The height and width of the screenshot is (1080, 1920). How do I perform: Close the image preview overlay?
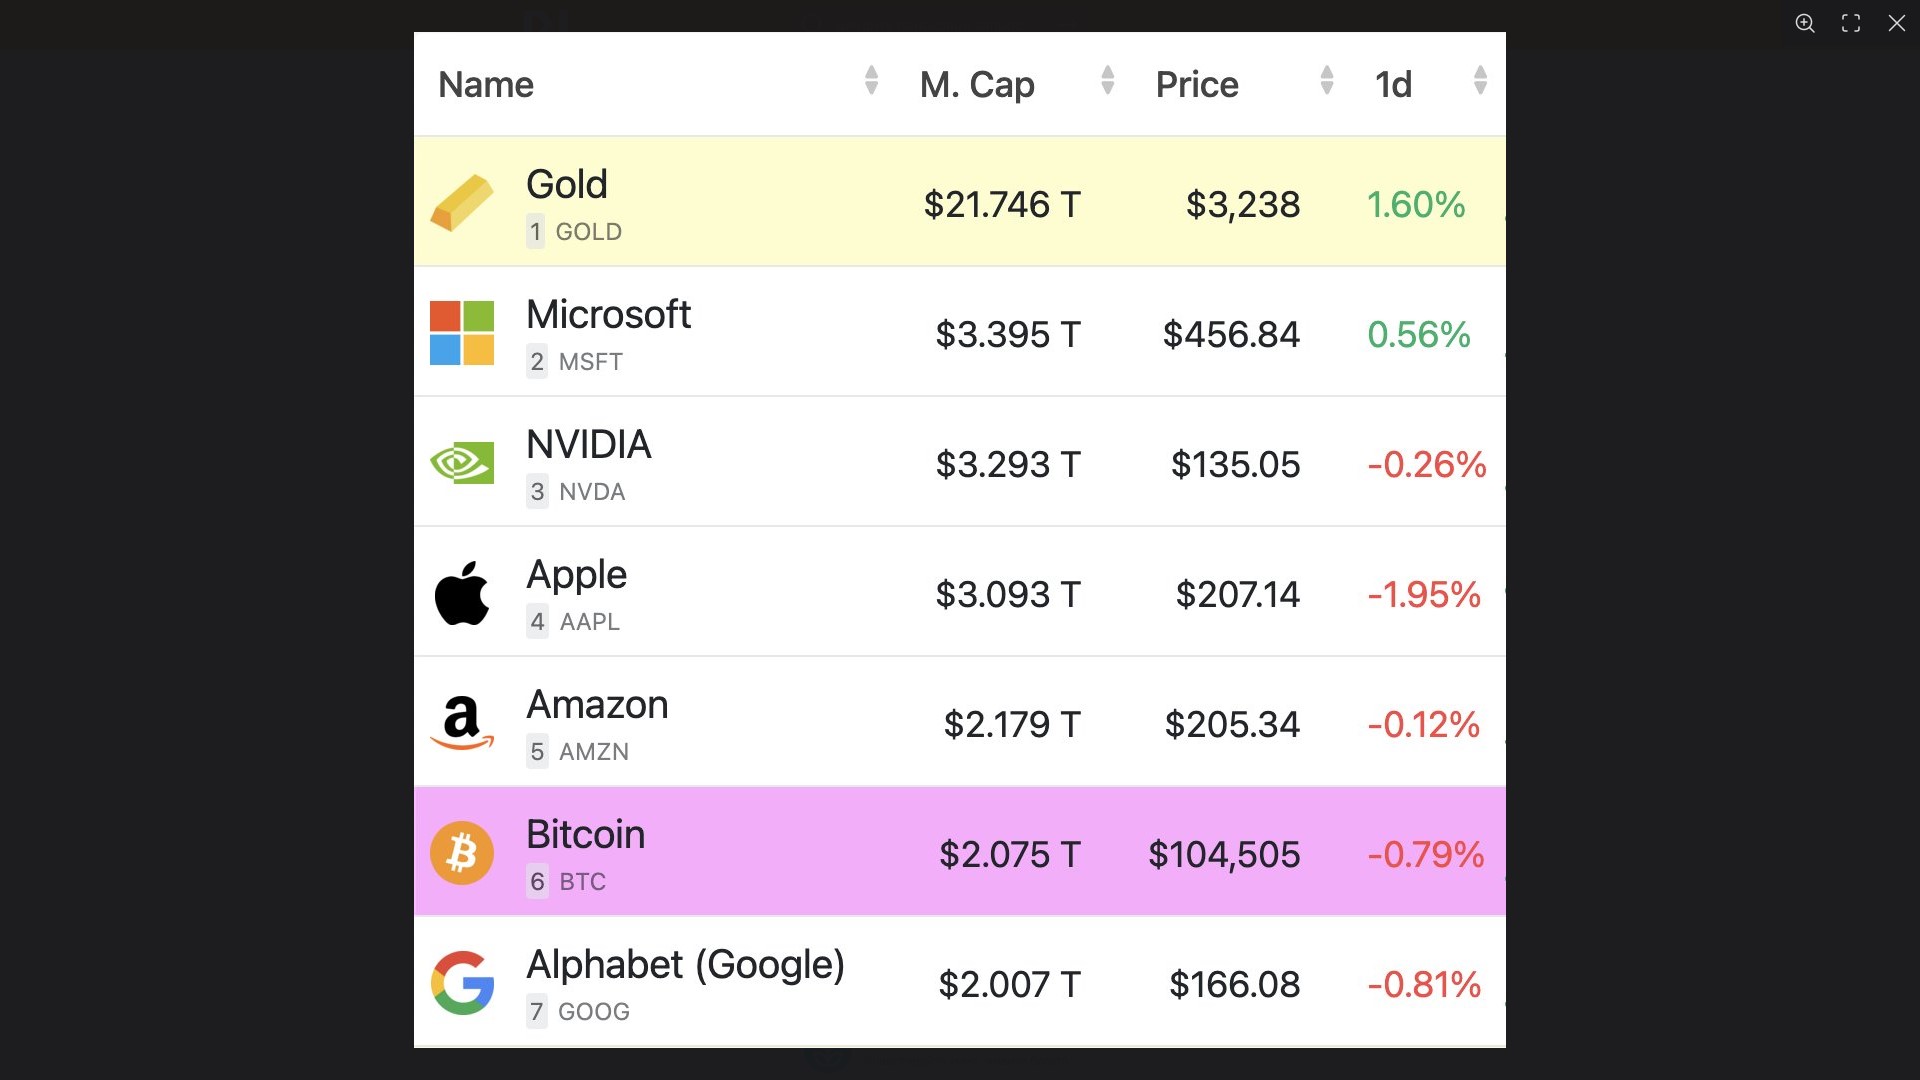(x=1897, y=23)
